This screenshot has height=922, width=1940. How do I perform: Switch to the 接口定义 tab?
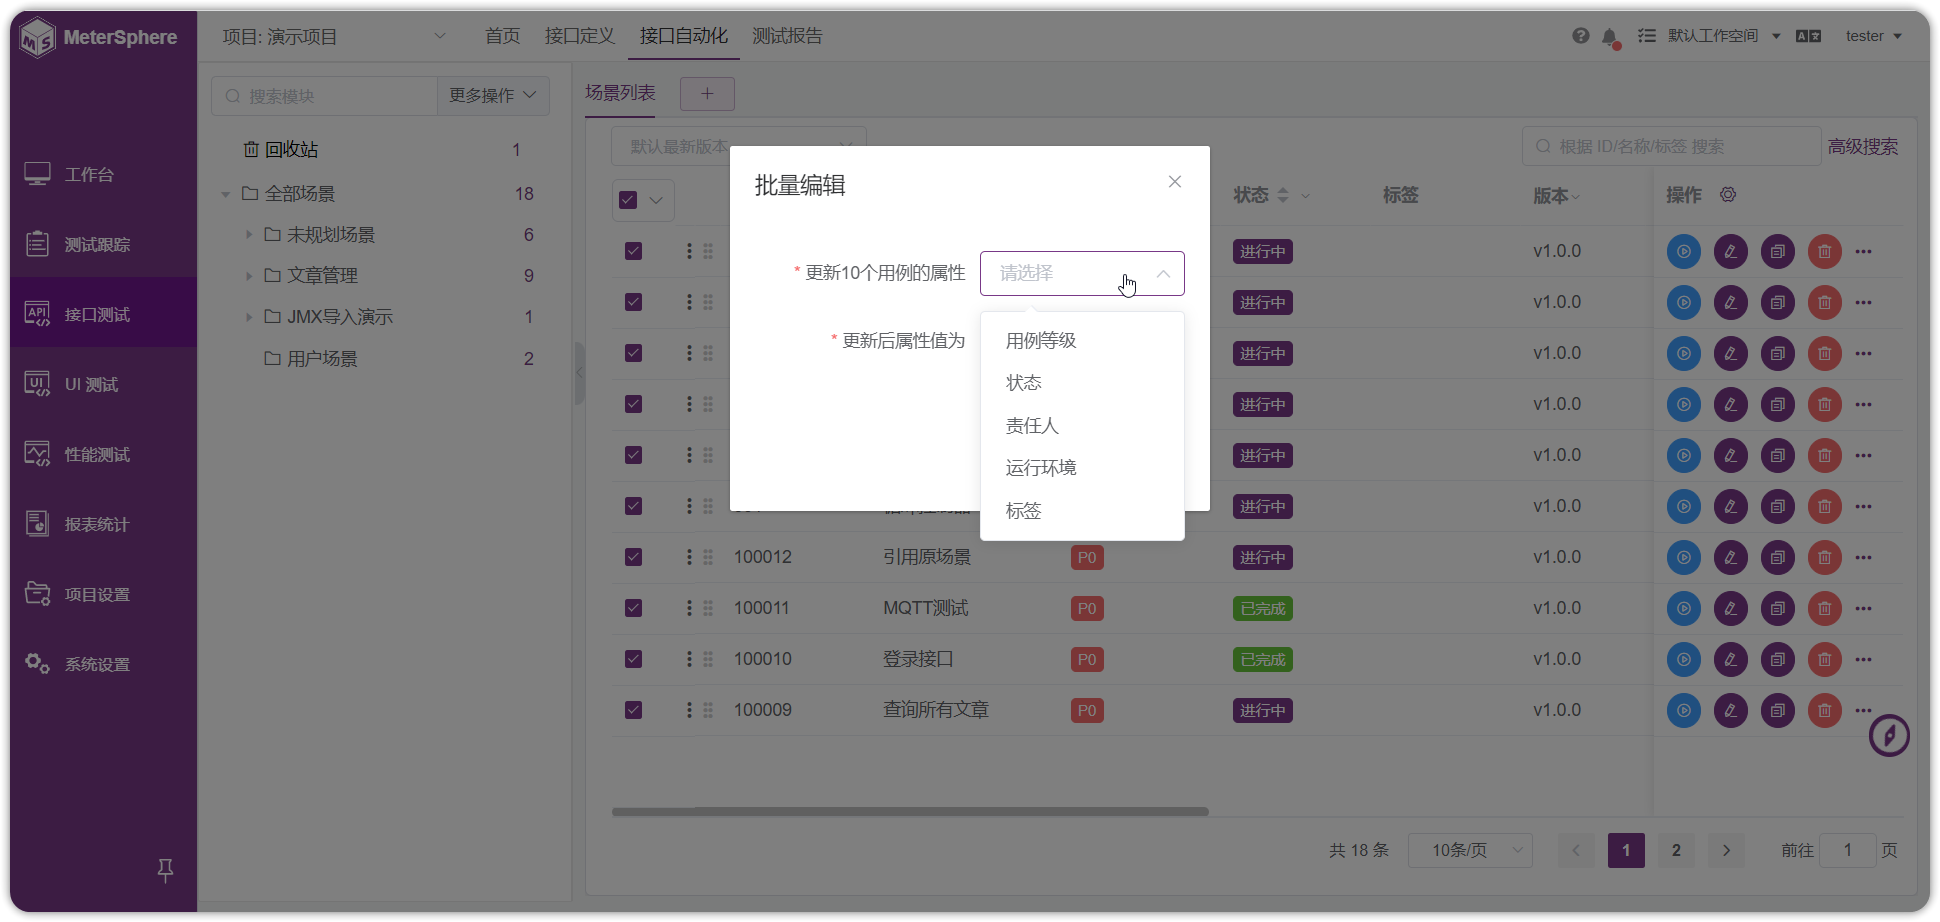tap(580, 36)
